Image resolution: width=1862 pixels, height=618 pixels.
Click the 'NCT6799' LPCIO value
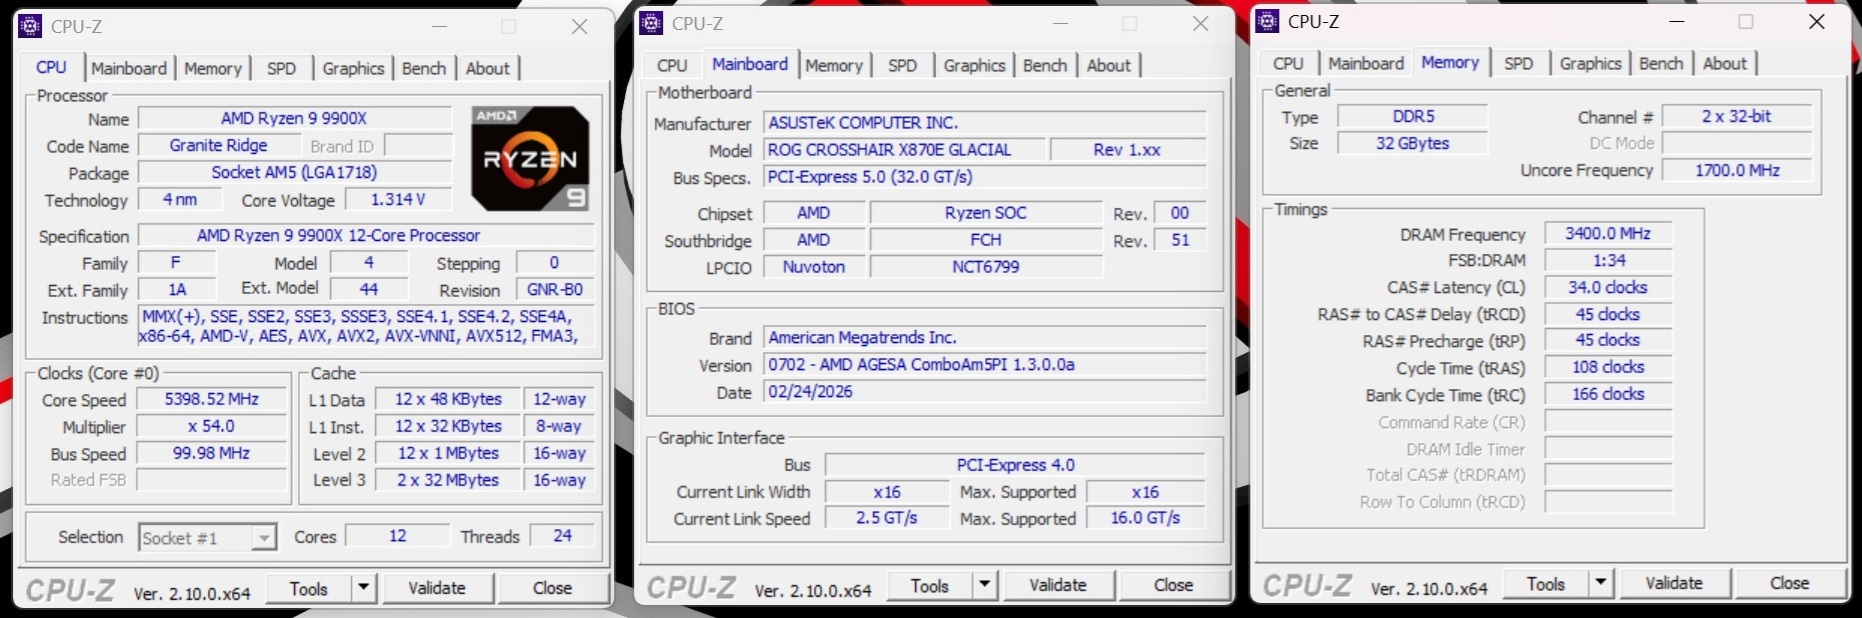click(x=986, y=267)
